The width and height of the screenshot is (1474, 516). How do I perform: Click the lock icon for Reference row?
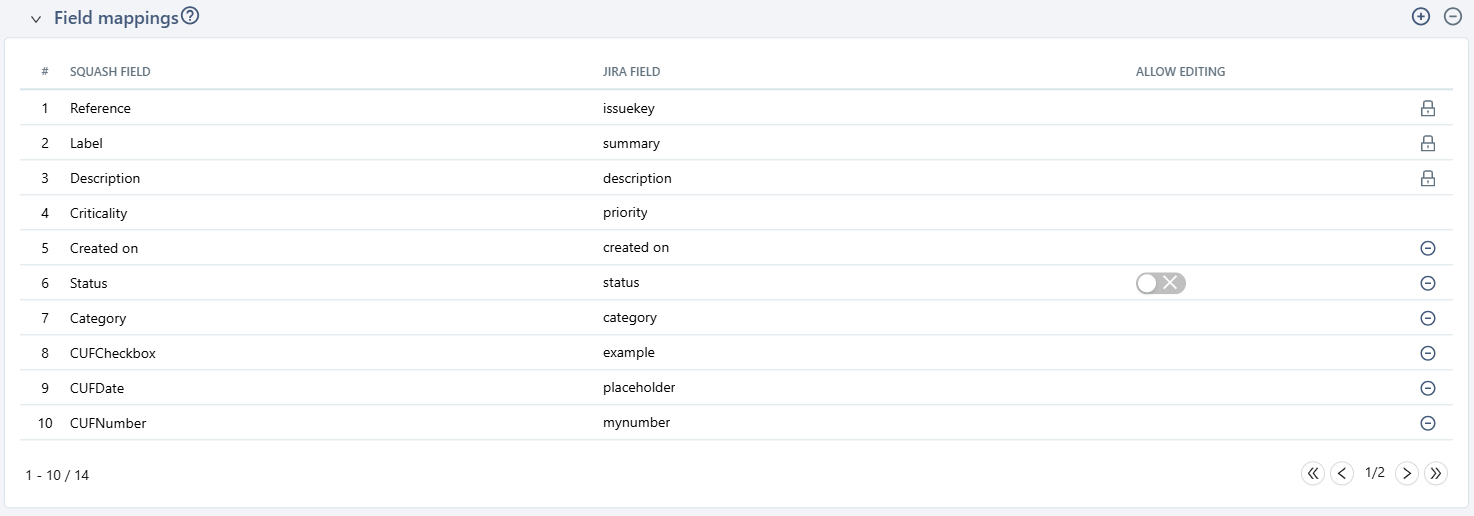[1428, 108]
